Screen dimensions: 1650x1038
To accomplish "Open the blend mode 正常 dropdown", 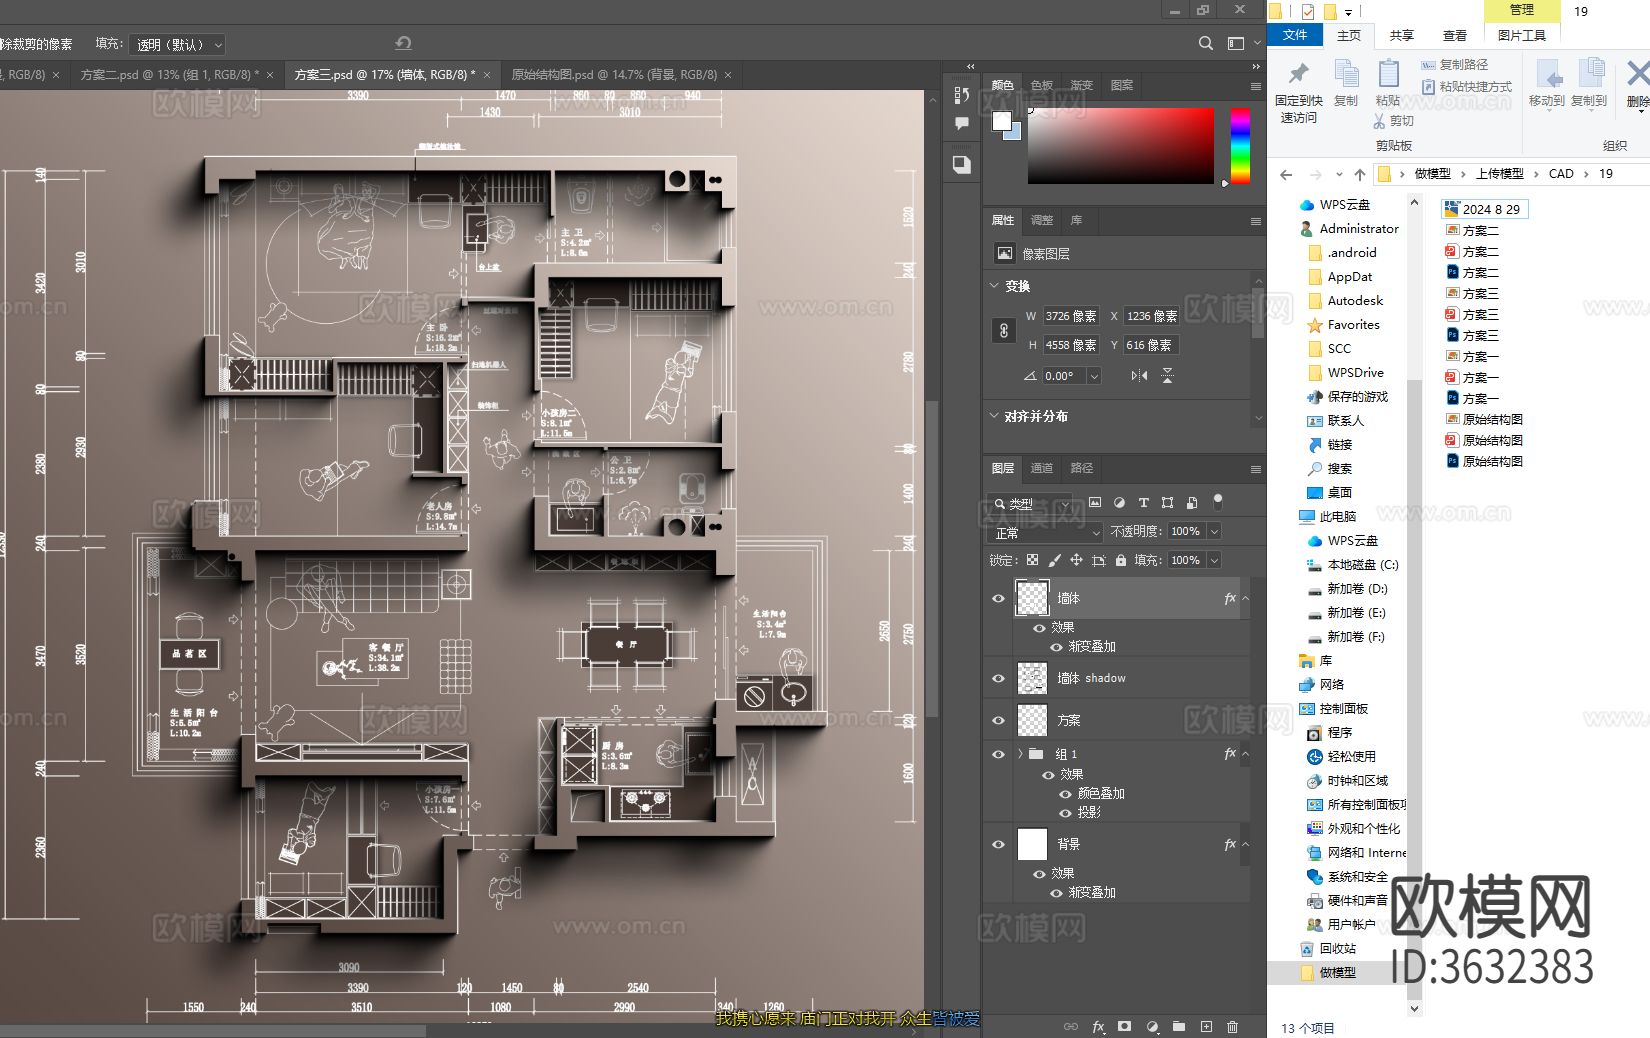I will click(1045, 532).
